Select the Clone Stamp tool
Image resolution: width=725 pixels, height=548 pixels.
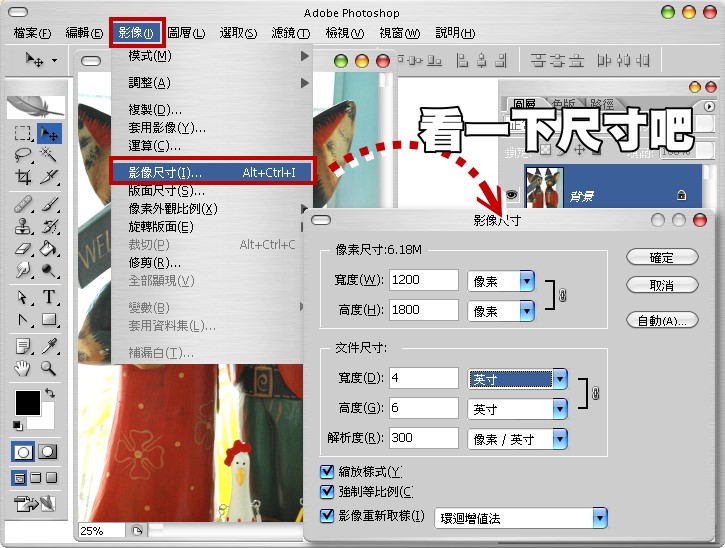[x=22, y=227]
